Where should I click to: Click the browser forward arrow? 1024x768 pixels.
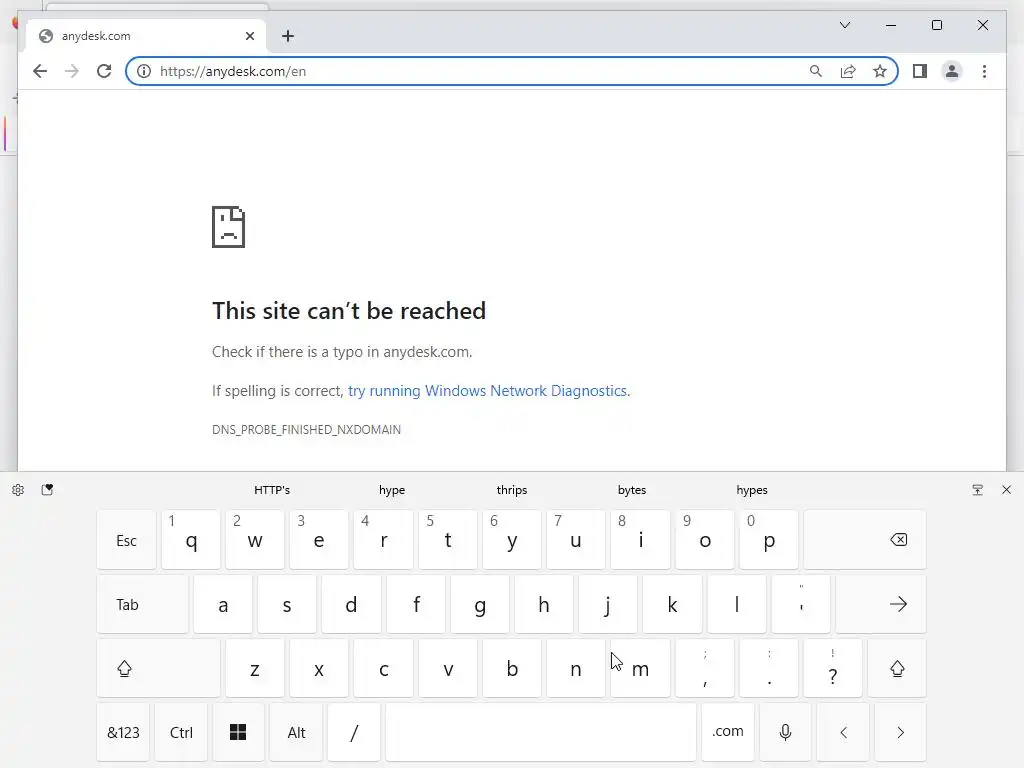(72, 71)
